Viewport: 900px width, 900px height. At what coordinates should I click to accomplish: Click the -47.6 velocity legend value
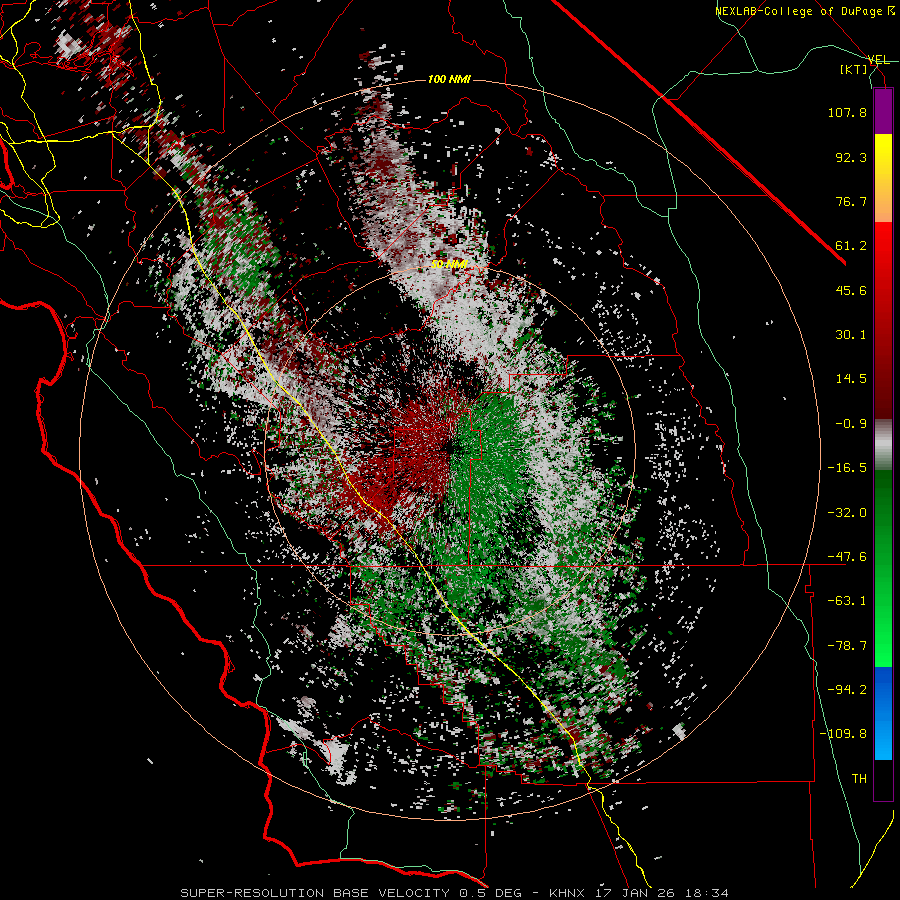click(847, 557)
